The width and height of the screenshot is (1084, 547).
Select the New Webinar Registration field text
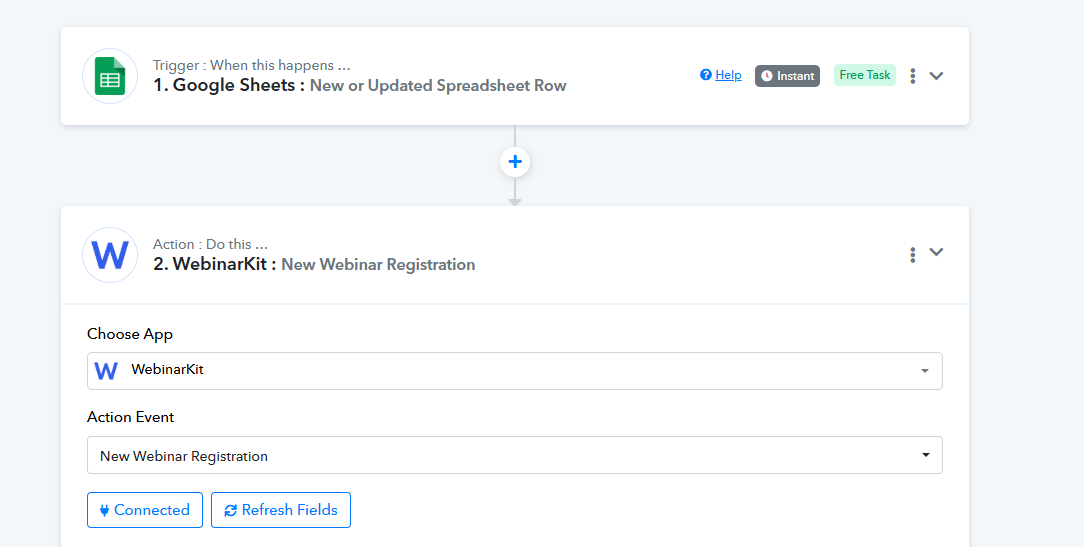tap(184, 456)
